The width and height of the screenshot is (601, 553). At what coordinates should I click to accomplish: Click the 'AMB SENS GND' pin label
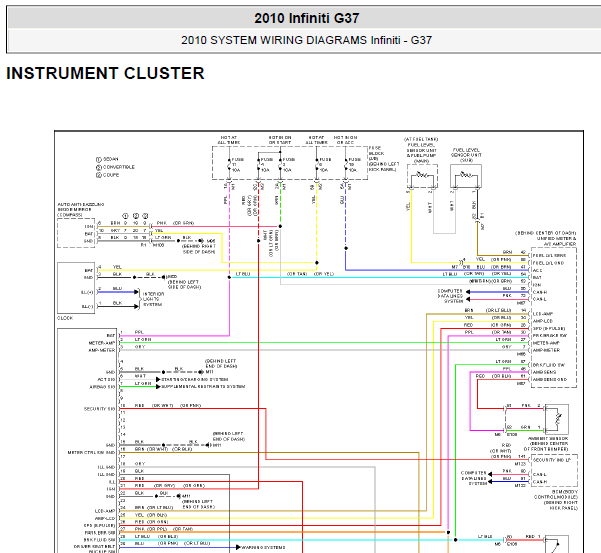coord(549,379)
